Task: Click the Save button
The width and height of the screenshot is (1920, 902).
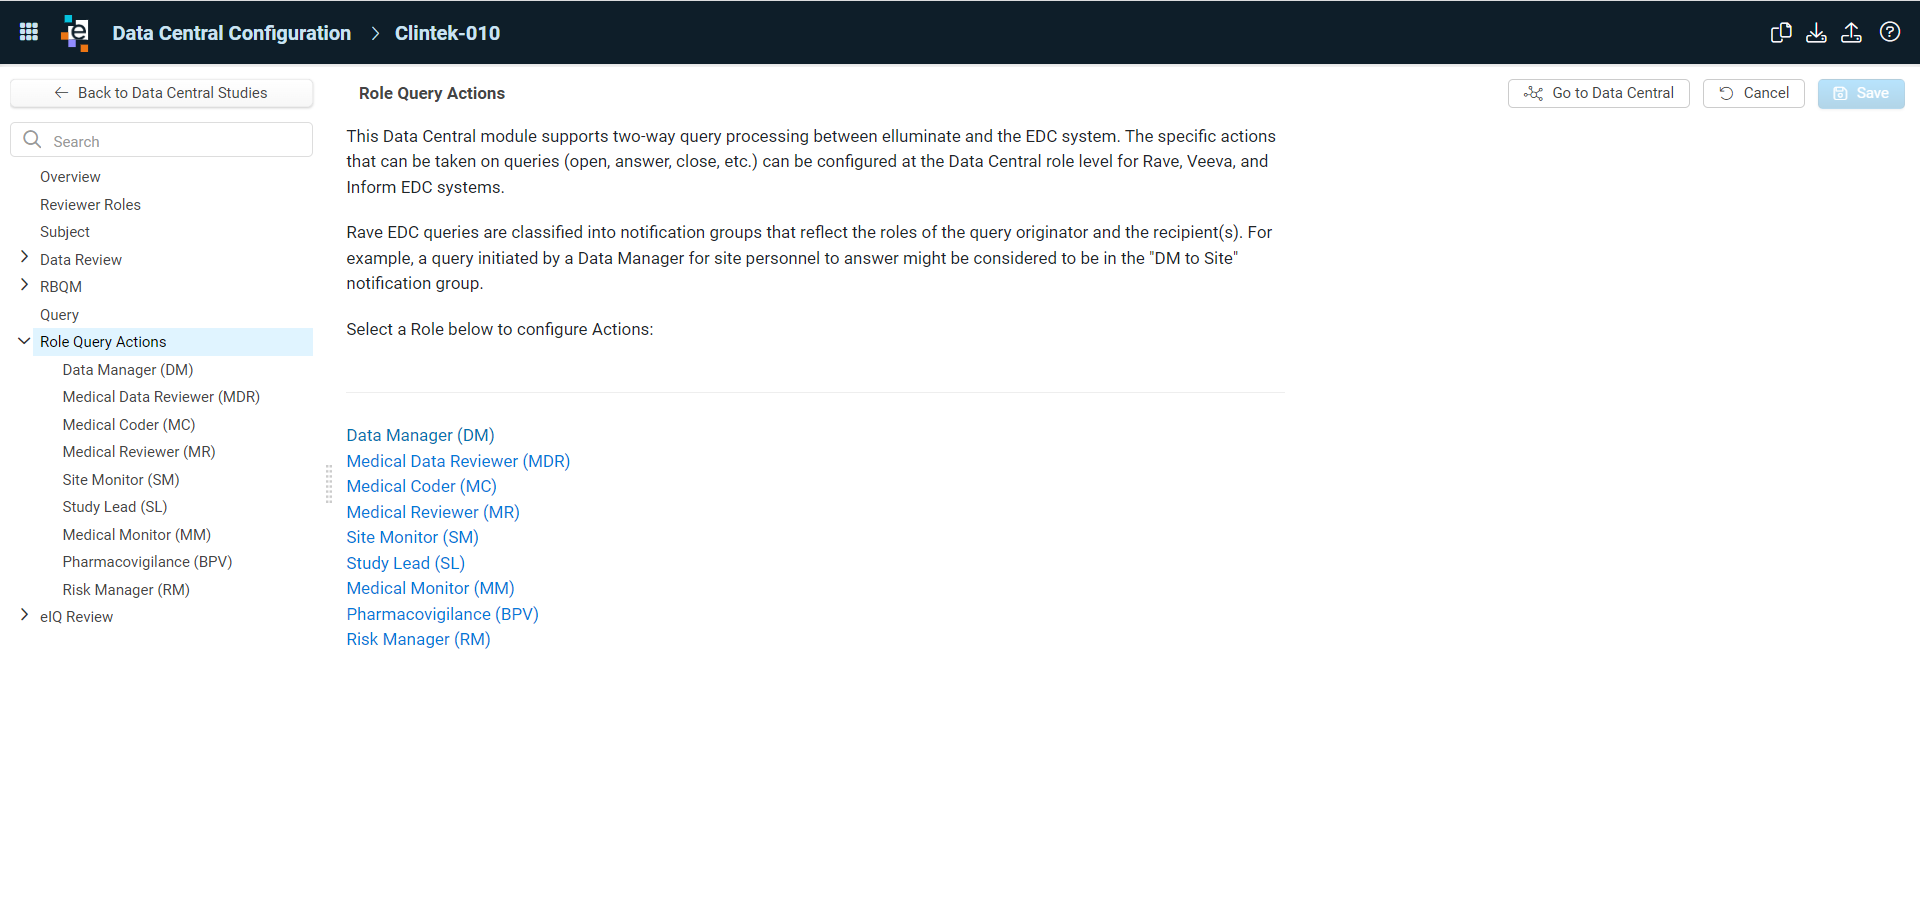Action: [1861, 93]
